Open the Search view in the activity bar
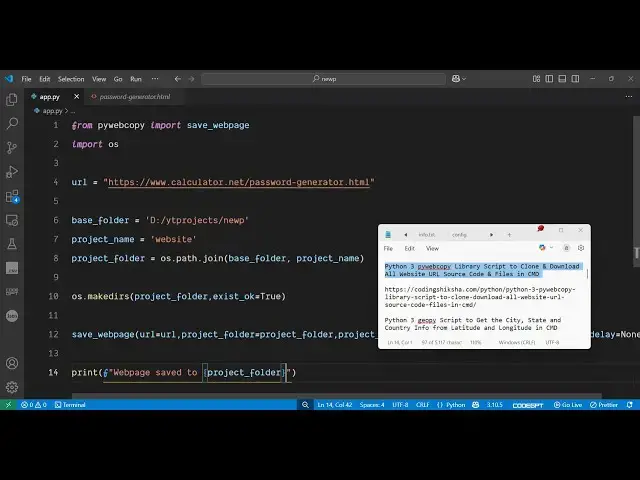Screen dimensions: 640x480 (12, 123)
